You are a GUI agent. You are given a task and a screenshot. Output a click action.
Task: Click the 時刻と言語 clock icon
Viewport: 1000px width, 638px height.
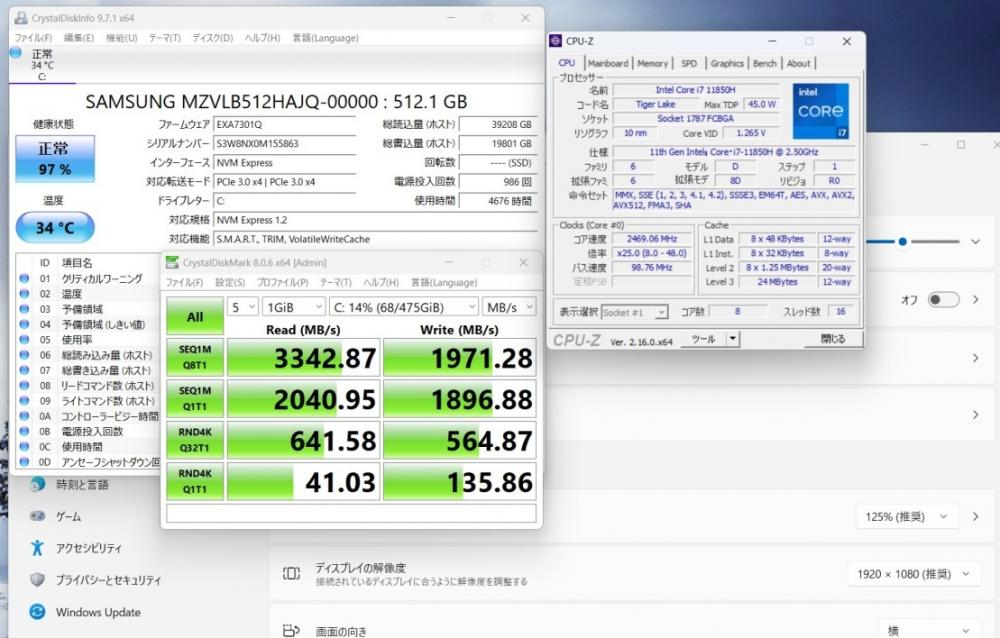37,484
